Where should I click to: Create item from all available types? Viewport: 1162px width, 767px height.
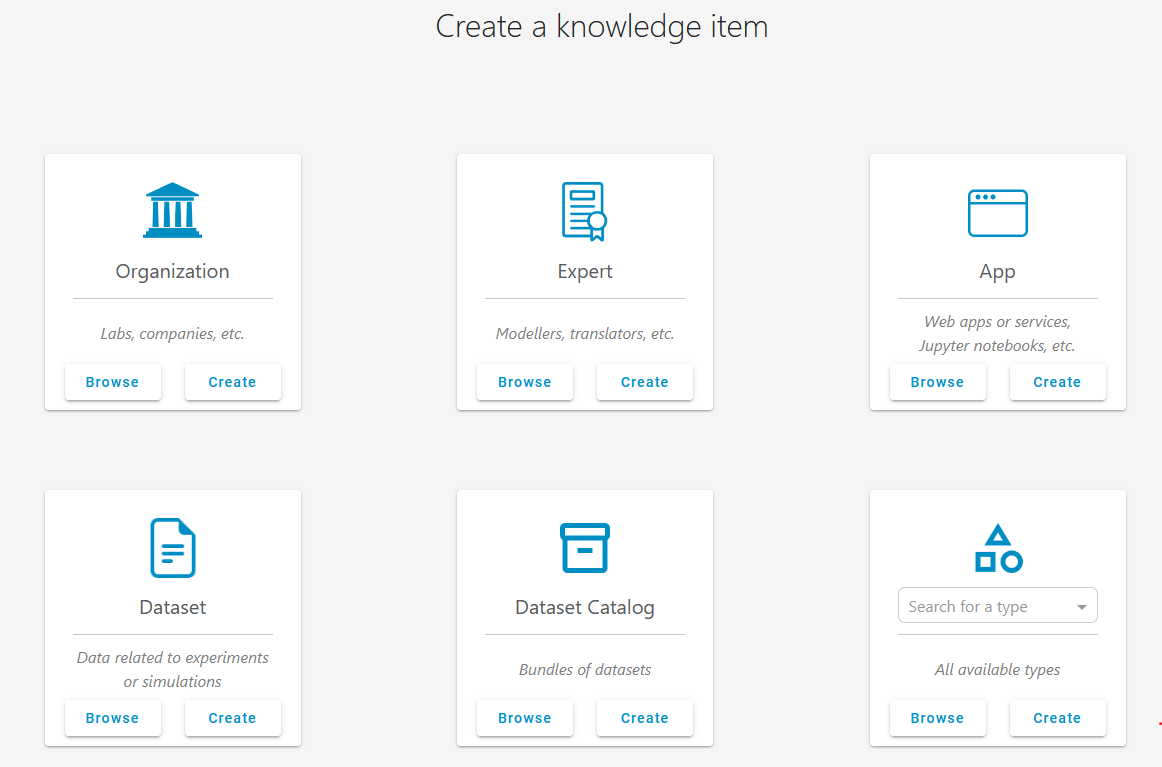click(1058, 717)
